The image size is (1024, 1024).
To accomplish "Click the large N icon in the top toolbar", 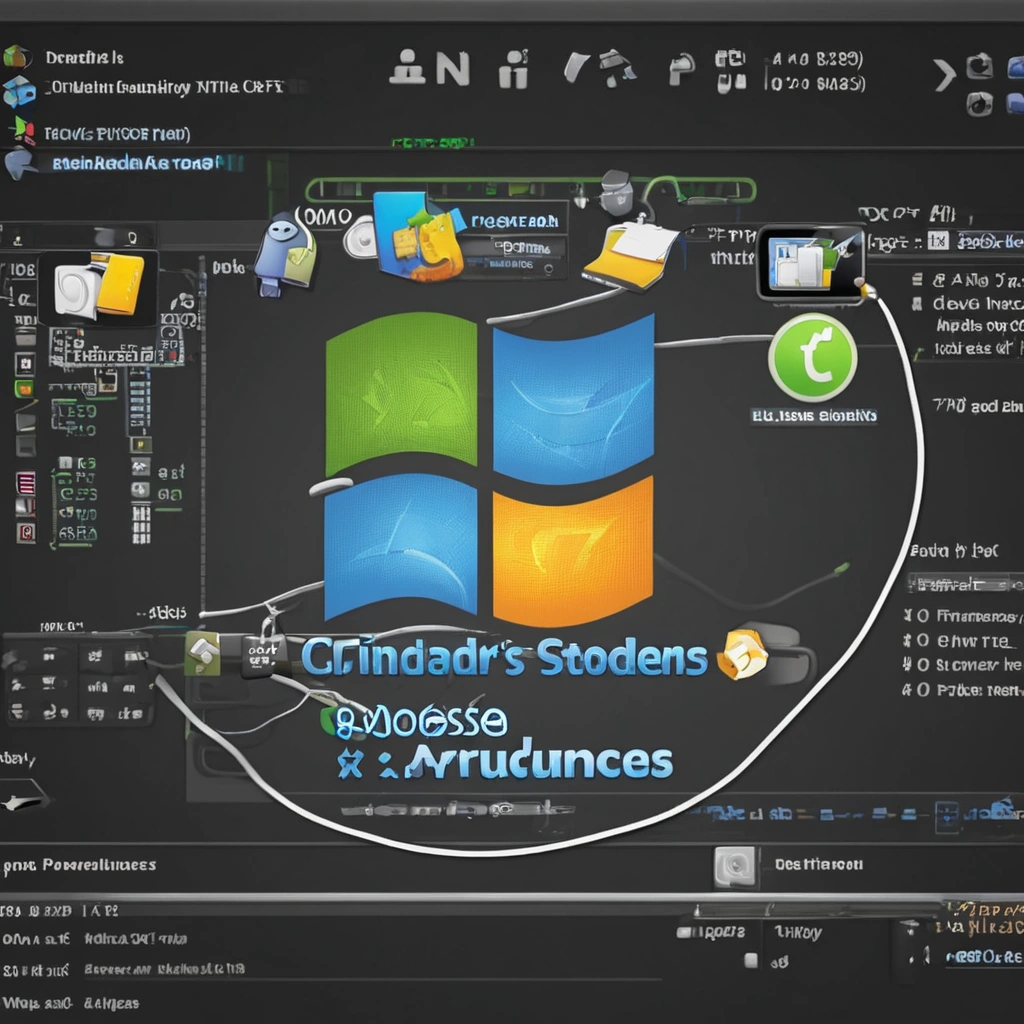I will click(453, 68).
